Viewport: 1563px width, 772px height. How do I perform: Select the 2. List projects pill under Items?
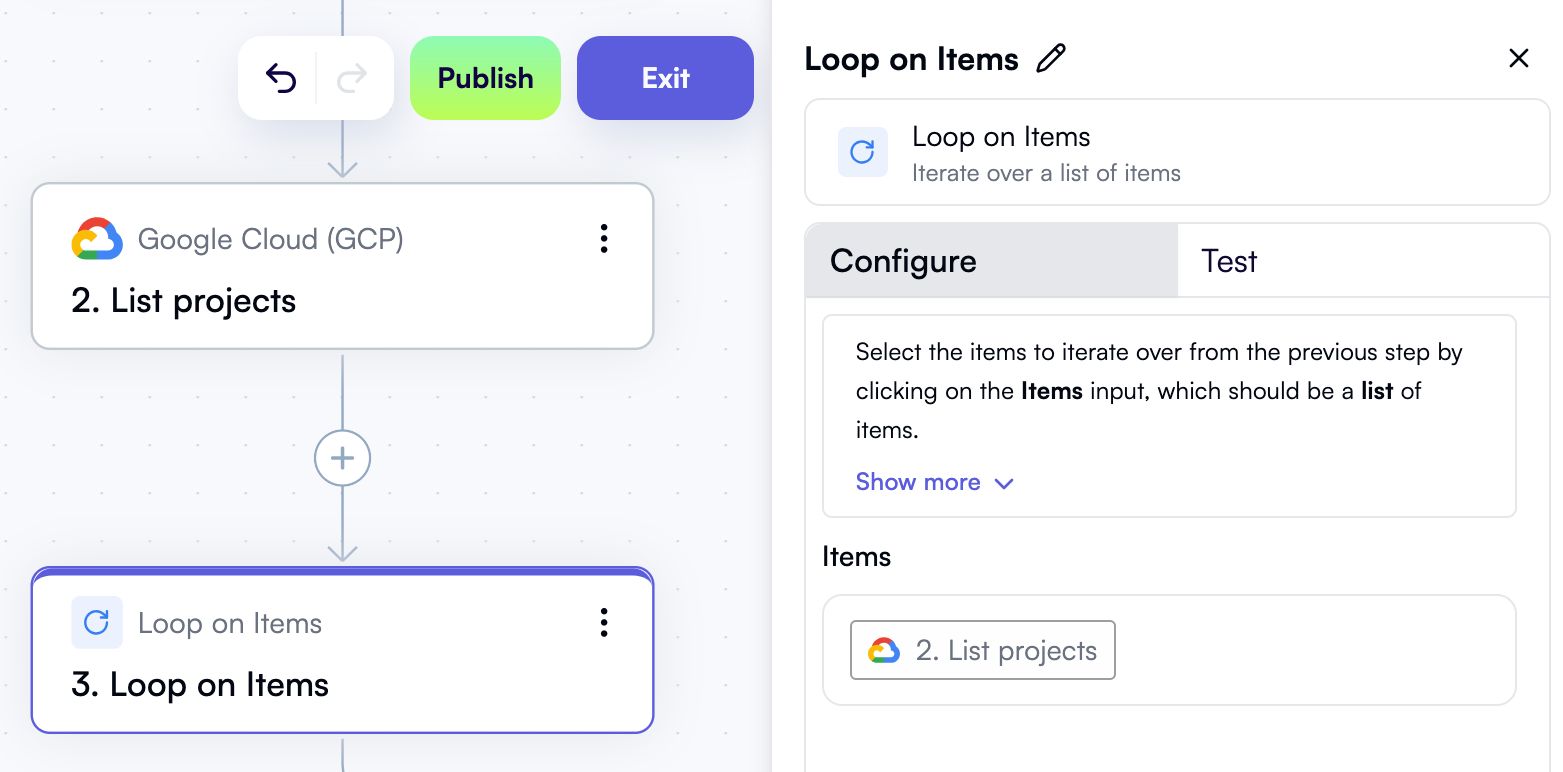[981, 650]
